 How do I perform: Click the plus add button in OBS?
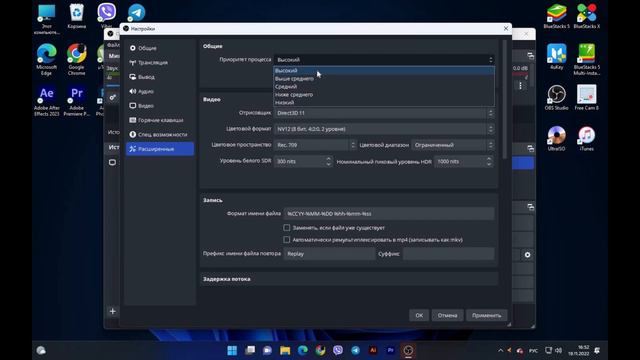pyautogui.click(x=113, y=311)
